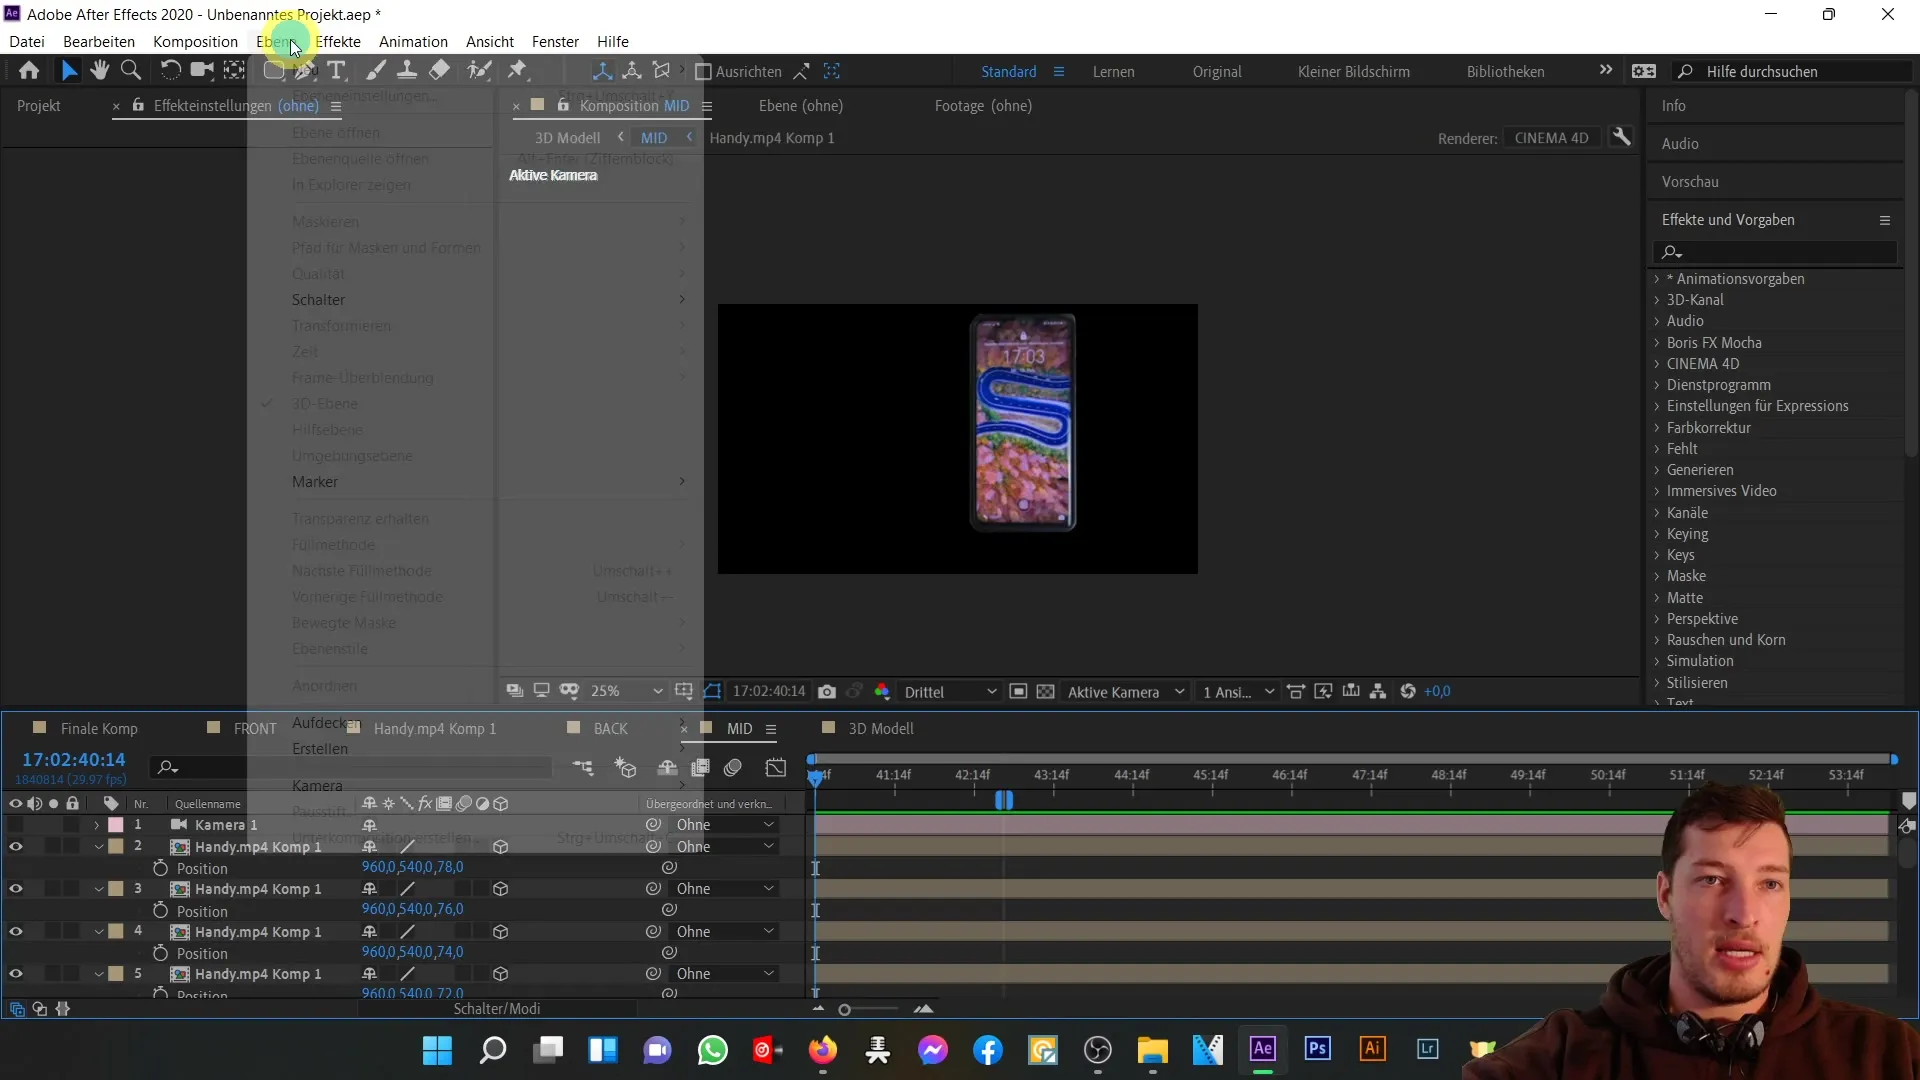Viewport: 1920px width, 1080px height.
Task: Expand the Animationsvorgaben effects category
Action: tap(1658, 277)
